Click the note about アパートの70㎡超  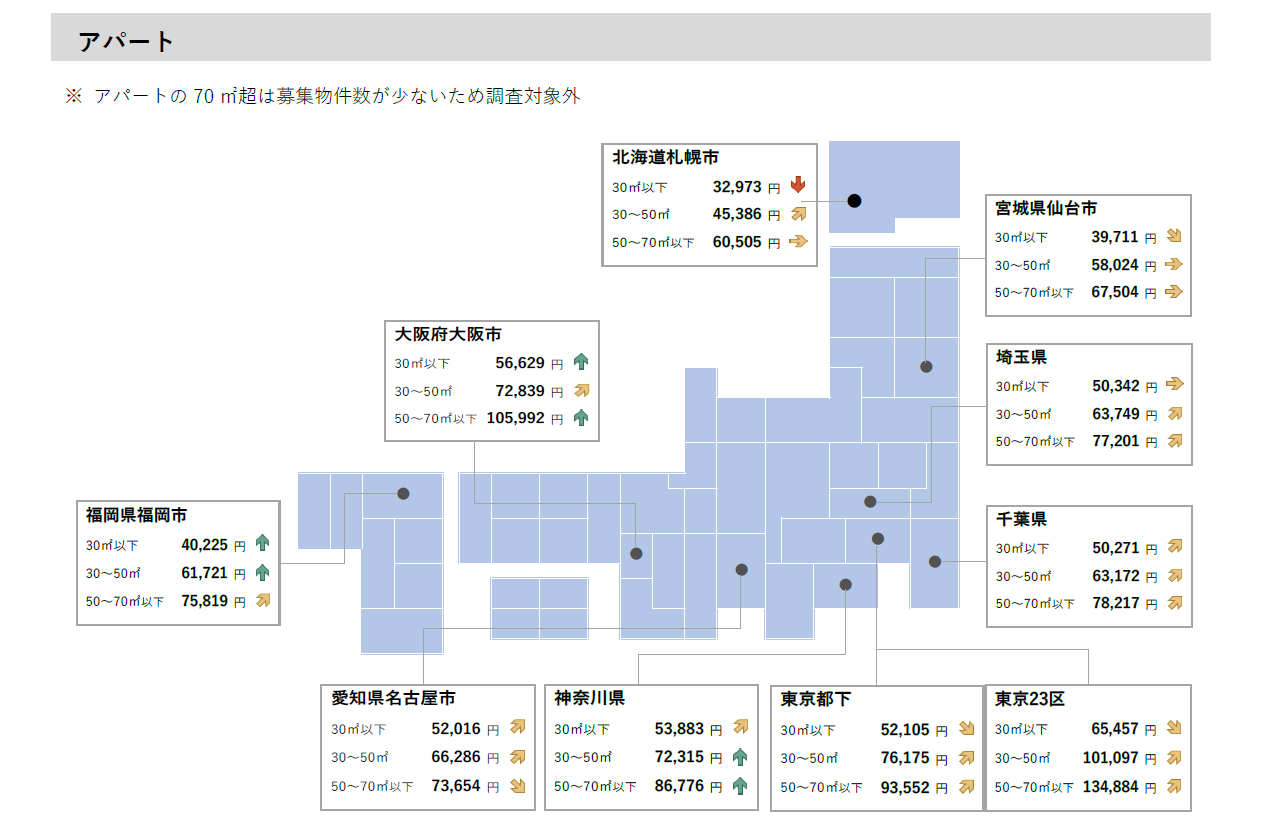pyautogui.click(x=323, y=96)
